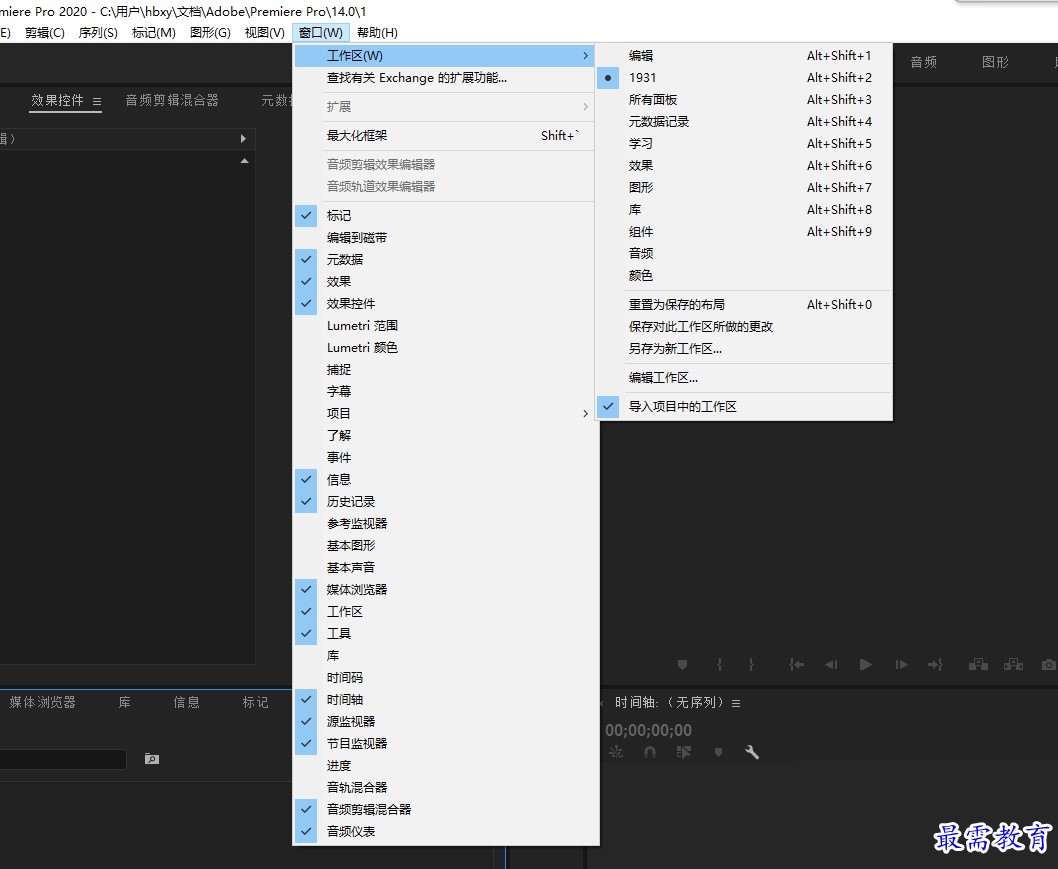Click Mark Out brace icon
The image size is (1058, 869).
click(x=751, y=665)
